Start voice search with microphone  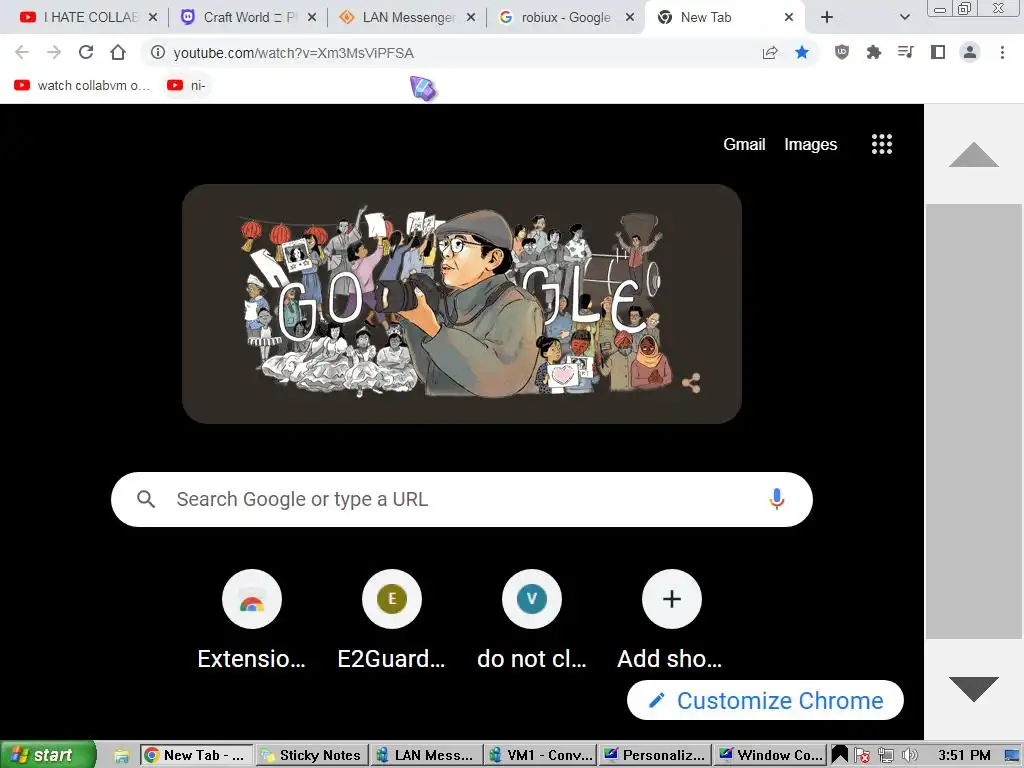pyautogui.click(x=776, y=500)
